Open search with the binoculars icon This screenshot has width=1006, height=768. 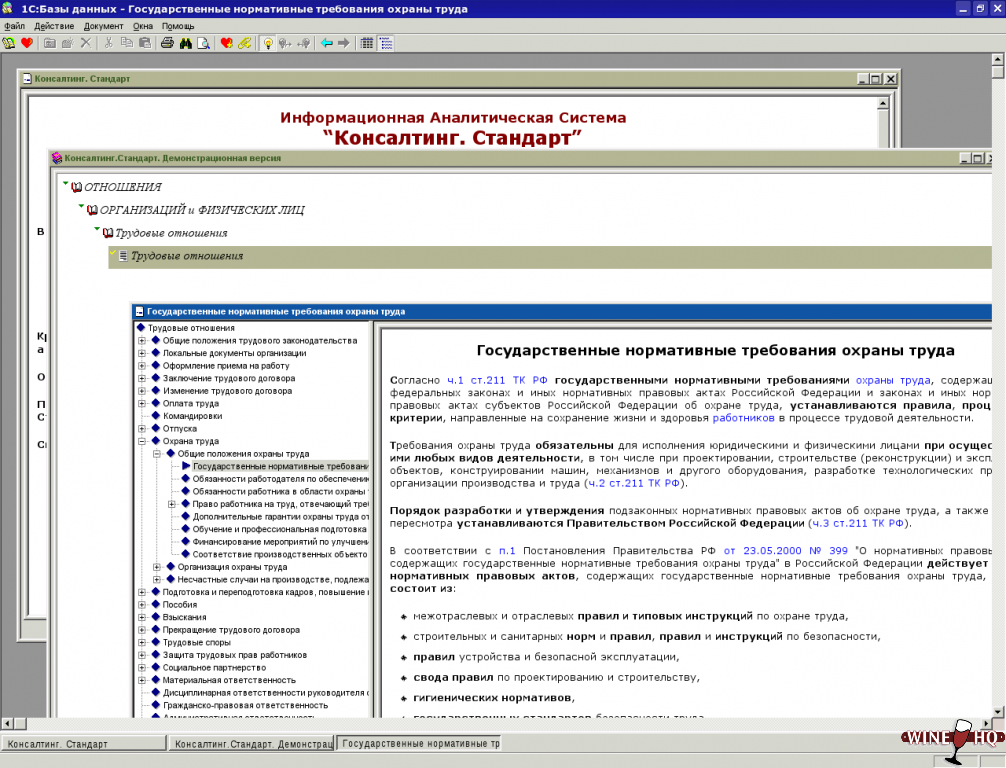[185, 43]
